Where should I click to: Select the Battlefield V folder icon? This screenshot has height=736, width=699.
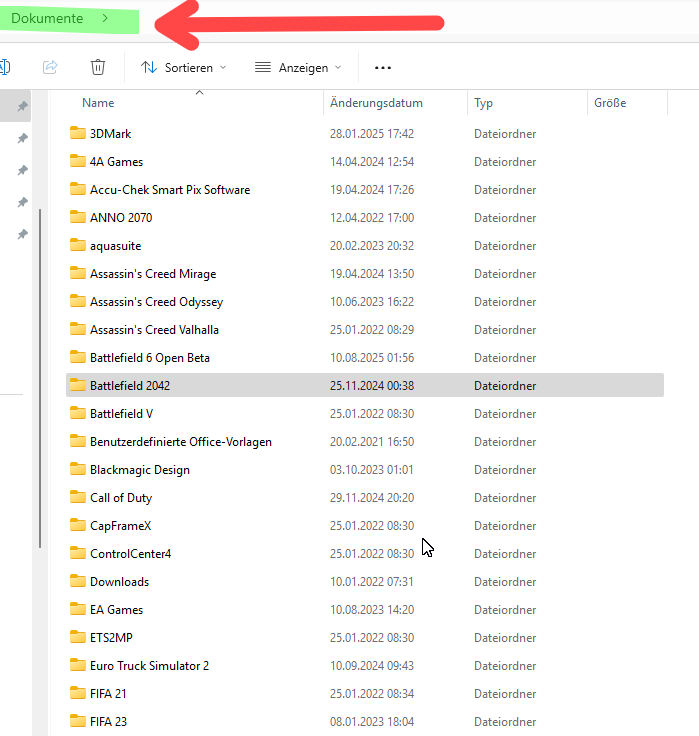[78, 414]
